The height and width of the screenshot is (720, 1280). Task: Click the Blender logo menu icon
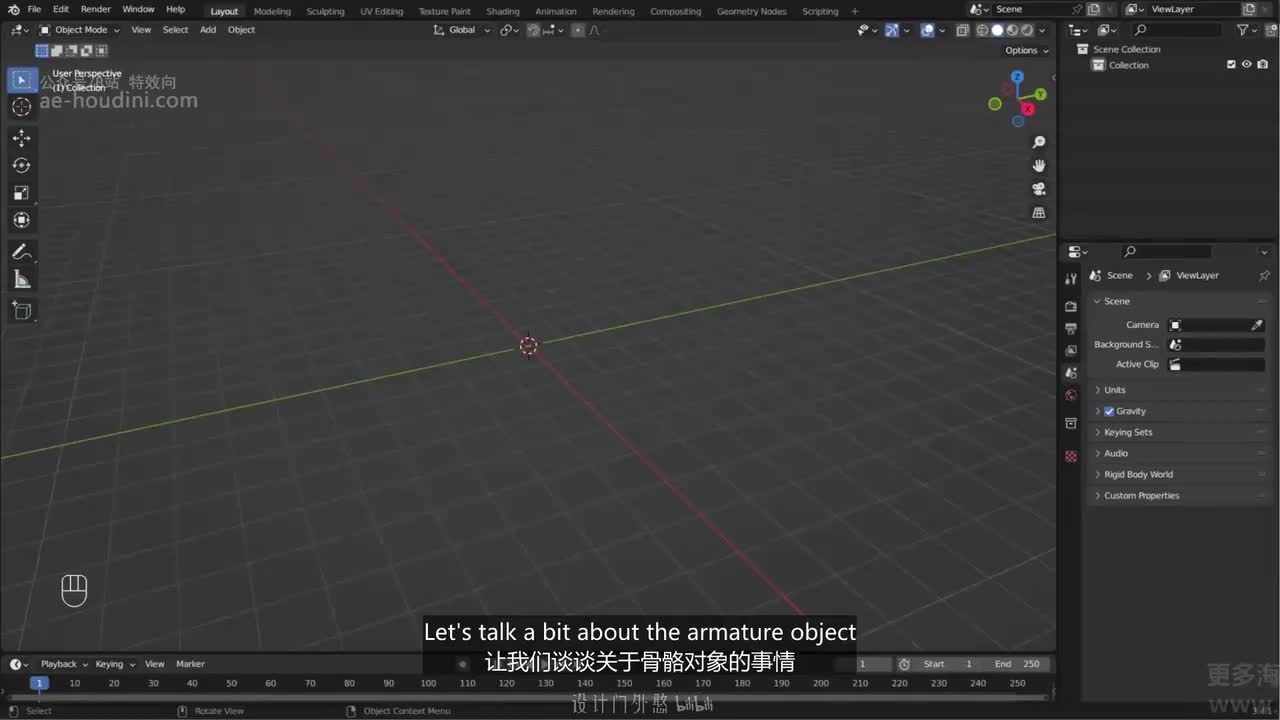point(13,9)
